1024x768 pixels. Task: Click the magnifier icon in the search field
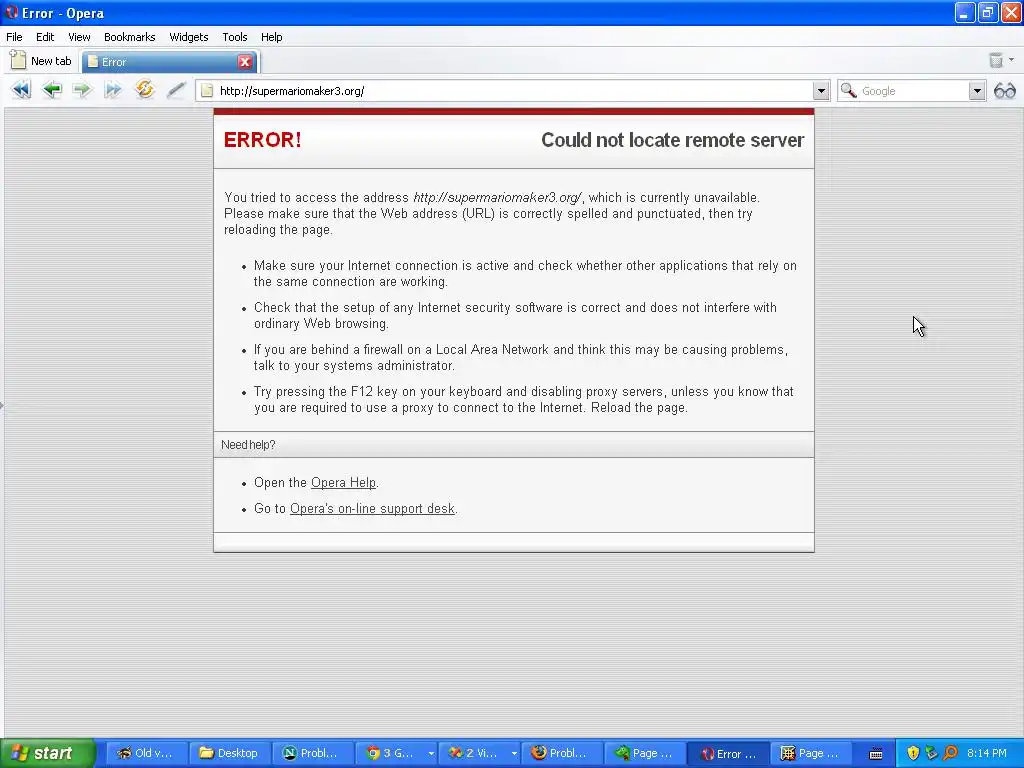(848, 90)
